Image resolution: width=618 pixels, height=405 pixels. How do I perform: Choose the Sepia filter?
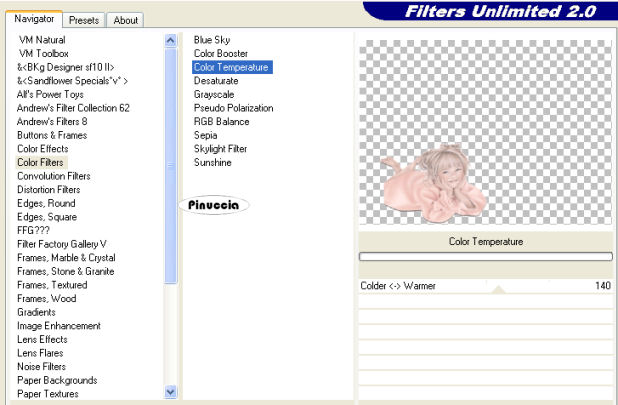[x=205, y=135]
